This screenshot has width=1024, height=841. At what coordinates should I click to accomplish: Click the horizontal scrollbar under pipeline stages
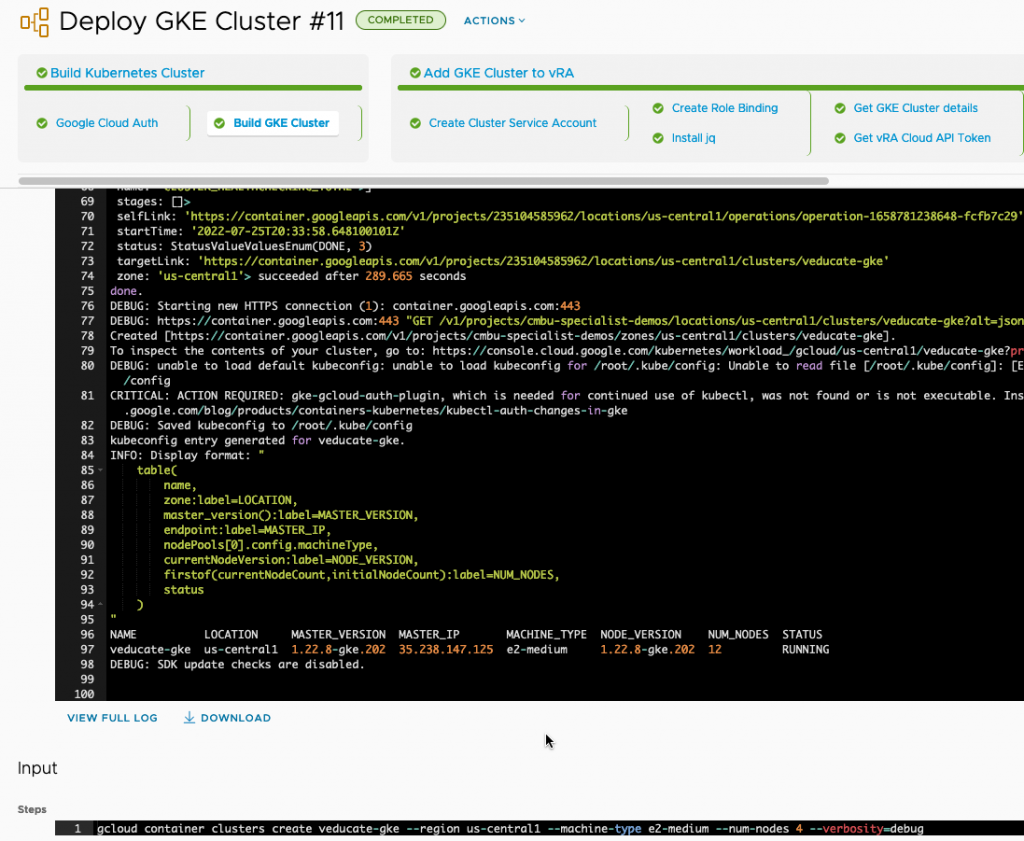click(x=423, y=181)
